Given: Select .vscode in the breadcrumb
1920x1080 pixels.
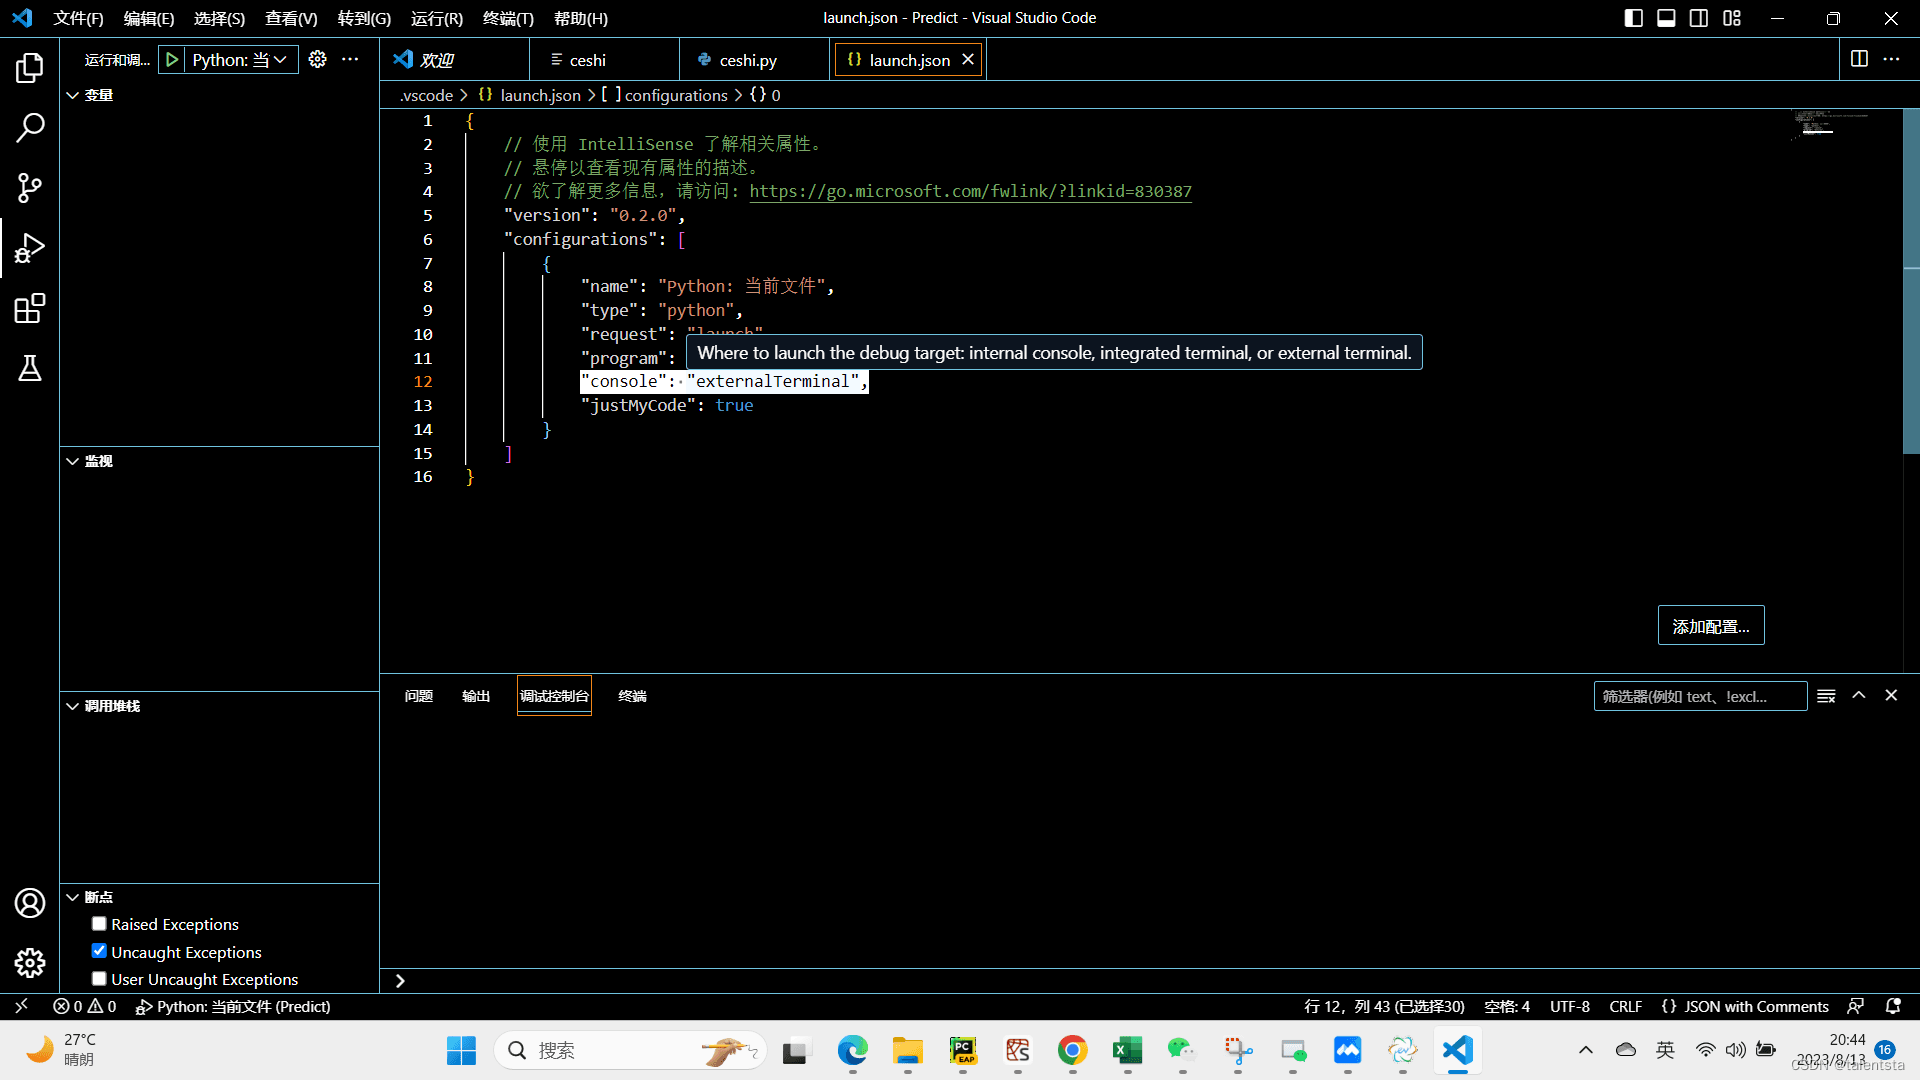Looking at the screenshot, I should (427, 95).
